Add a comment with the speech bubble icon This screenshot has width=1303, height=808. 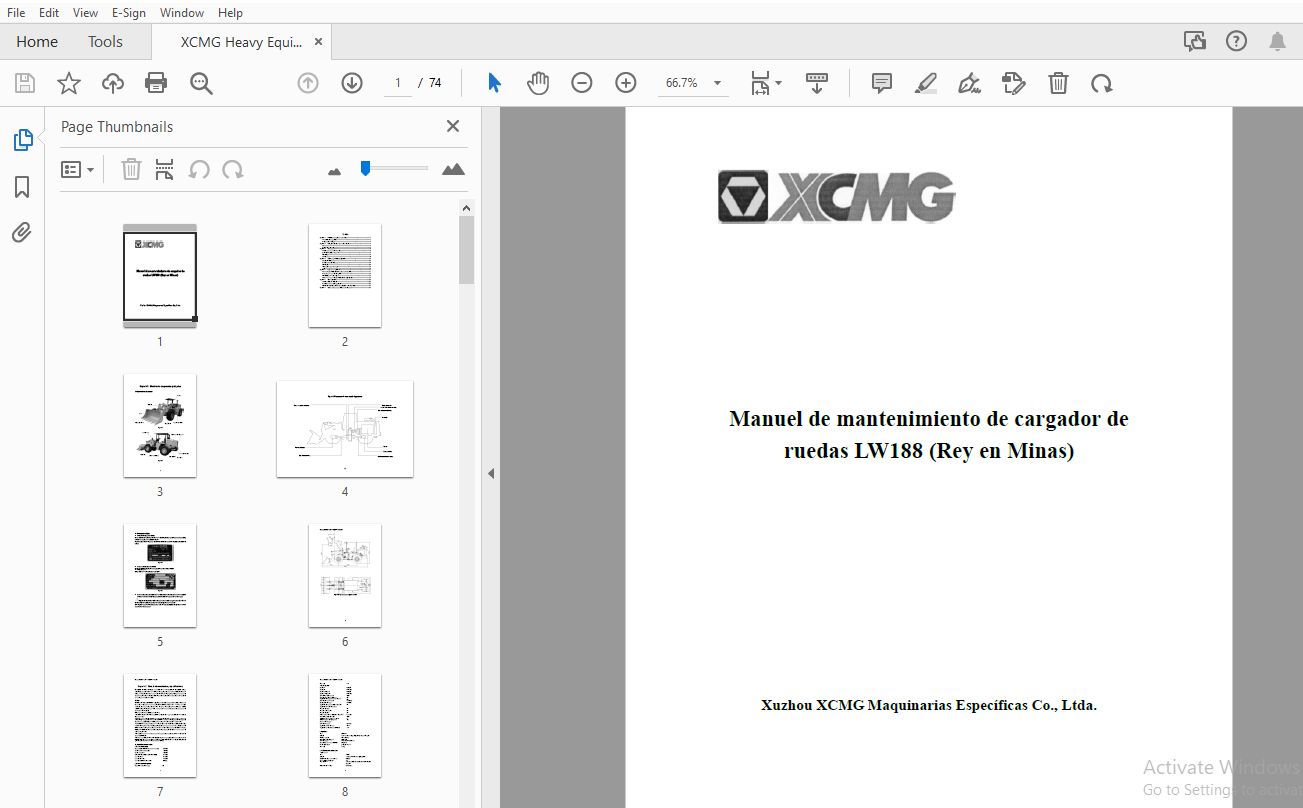(882, 83)
